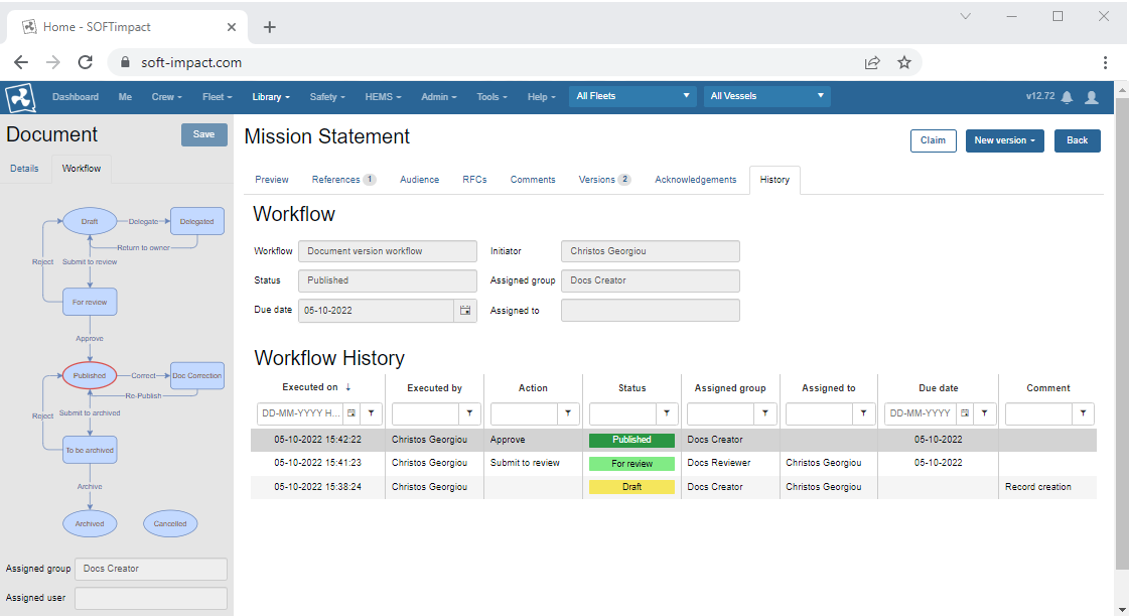Open the New version dropdown button
This screenshot has width=1130, height=616.
[x=1005, y=141]
